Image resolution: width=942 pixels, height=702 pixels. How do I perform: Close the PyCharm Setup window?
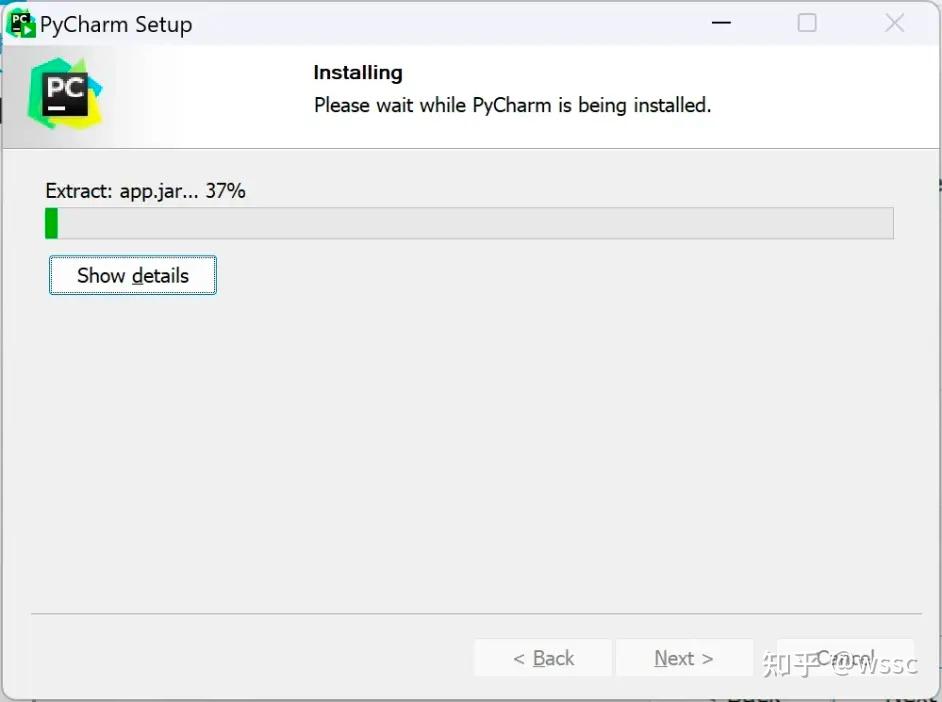coord(894,22)
